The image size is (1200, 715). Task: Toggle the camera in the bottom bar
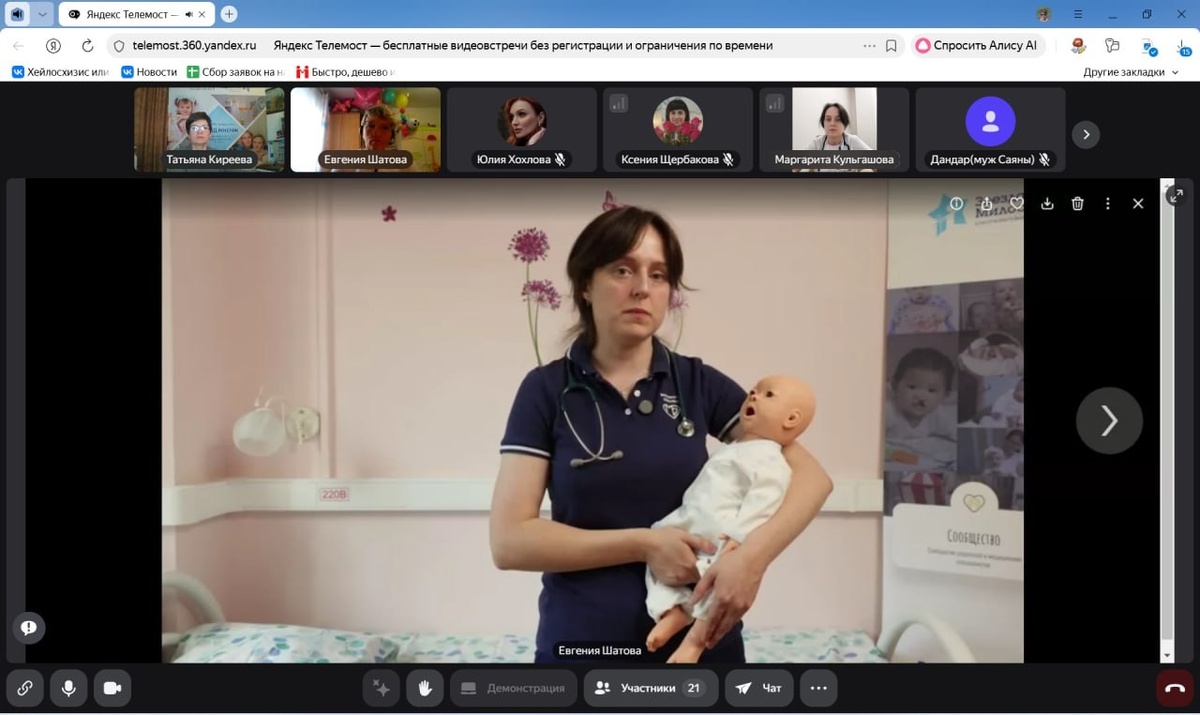(x=112, y=688)
